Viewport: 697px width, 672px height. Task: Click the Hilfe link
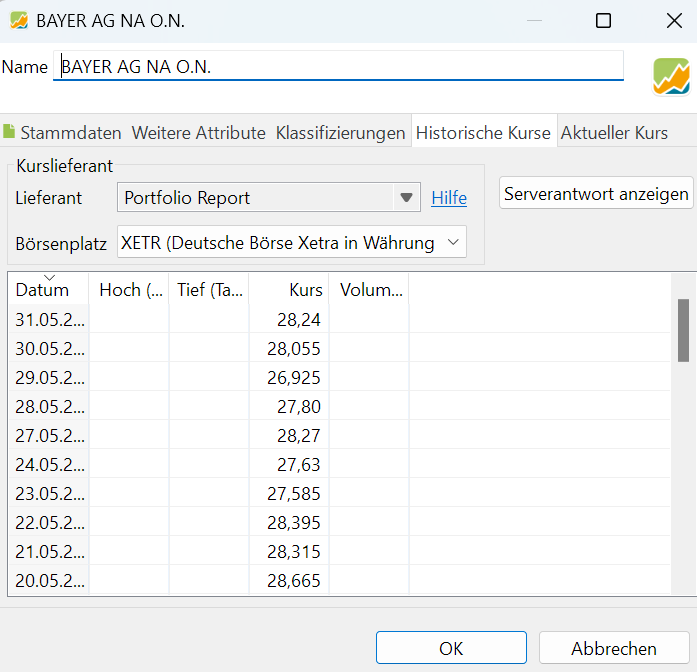pyautogui.click(x=449, y=198)
